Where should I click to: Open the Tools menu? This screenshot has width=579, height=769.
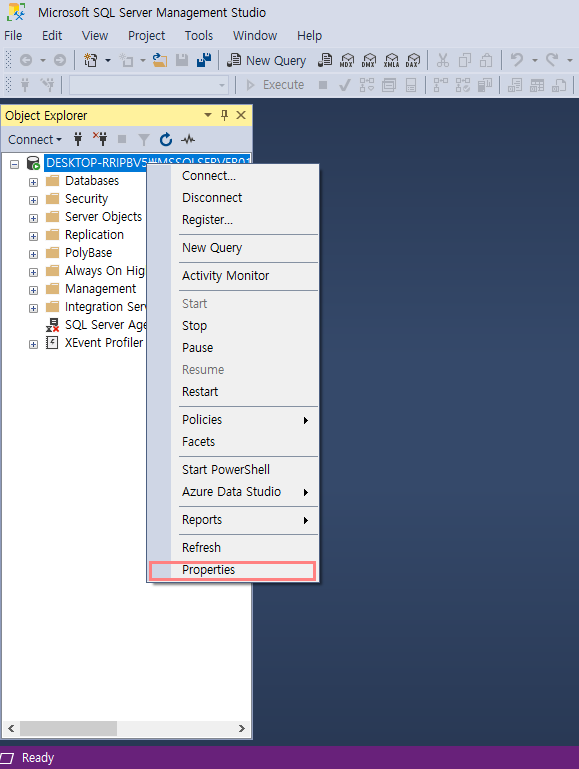pos(199,36)
